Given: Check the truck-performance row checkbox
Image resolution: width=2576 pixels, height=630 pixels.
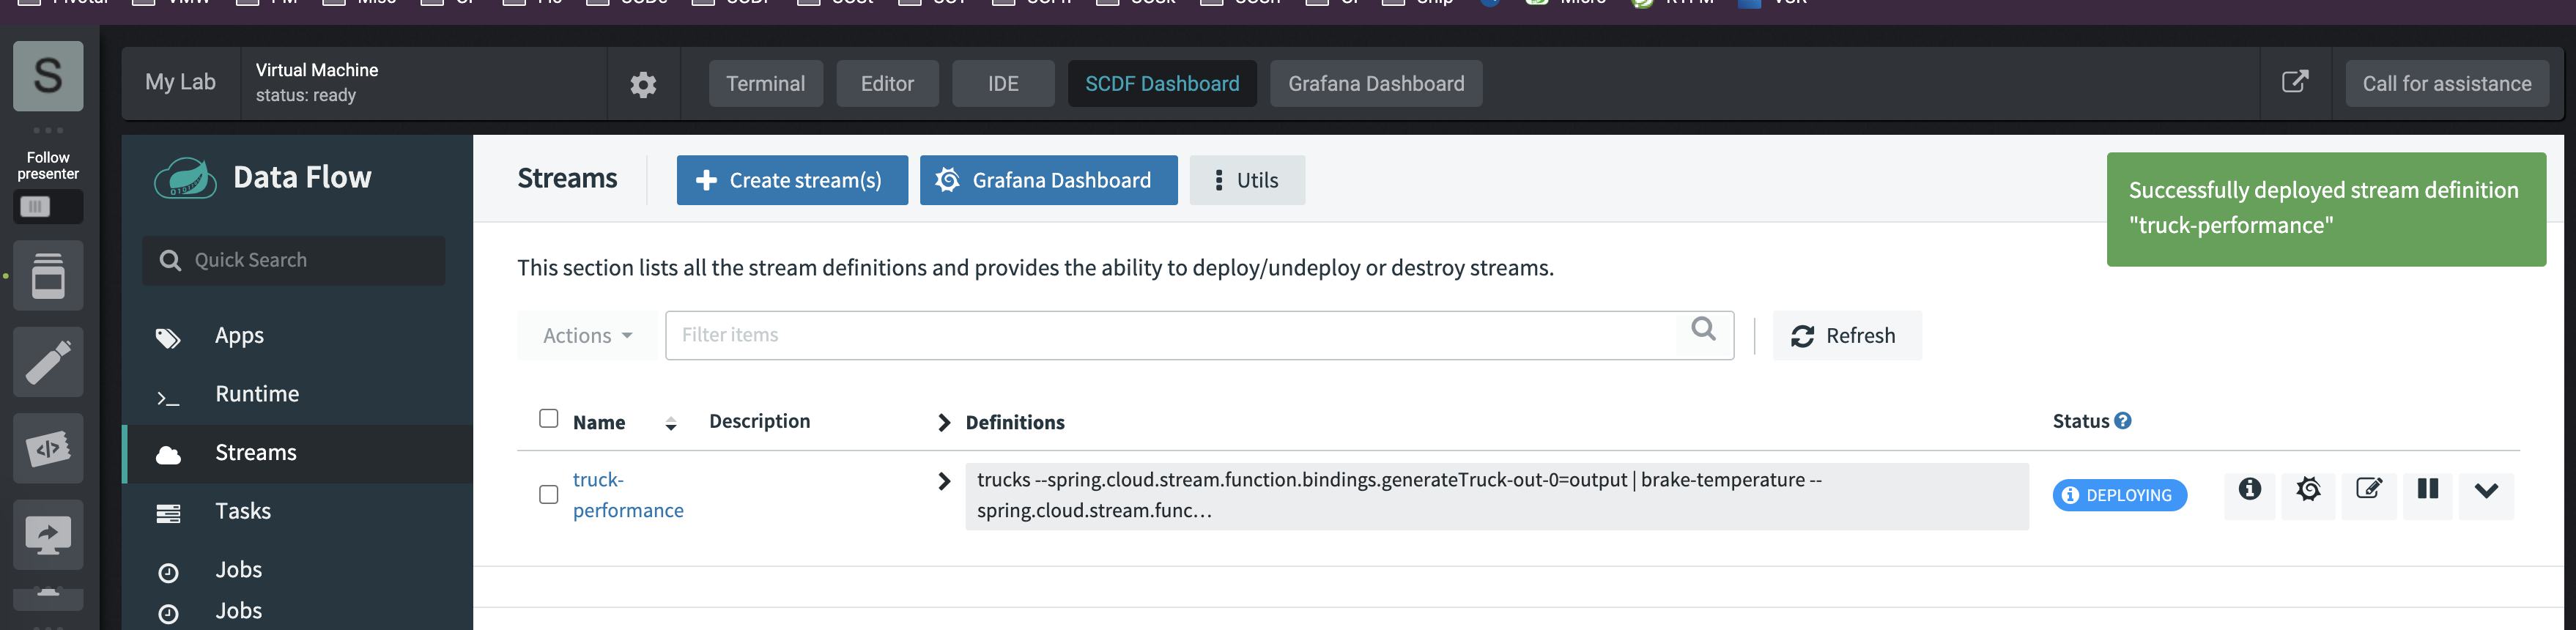Looking at the screenshot, I should pyautogui.click(x=548, y=494).
